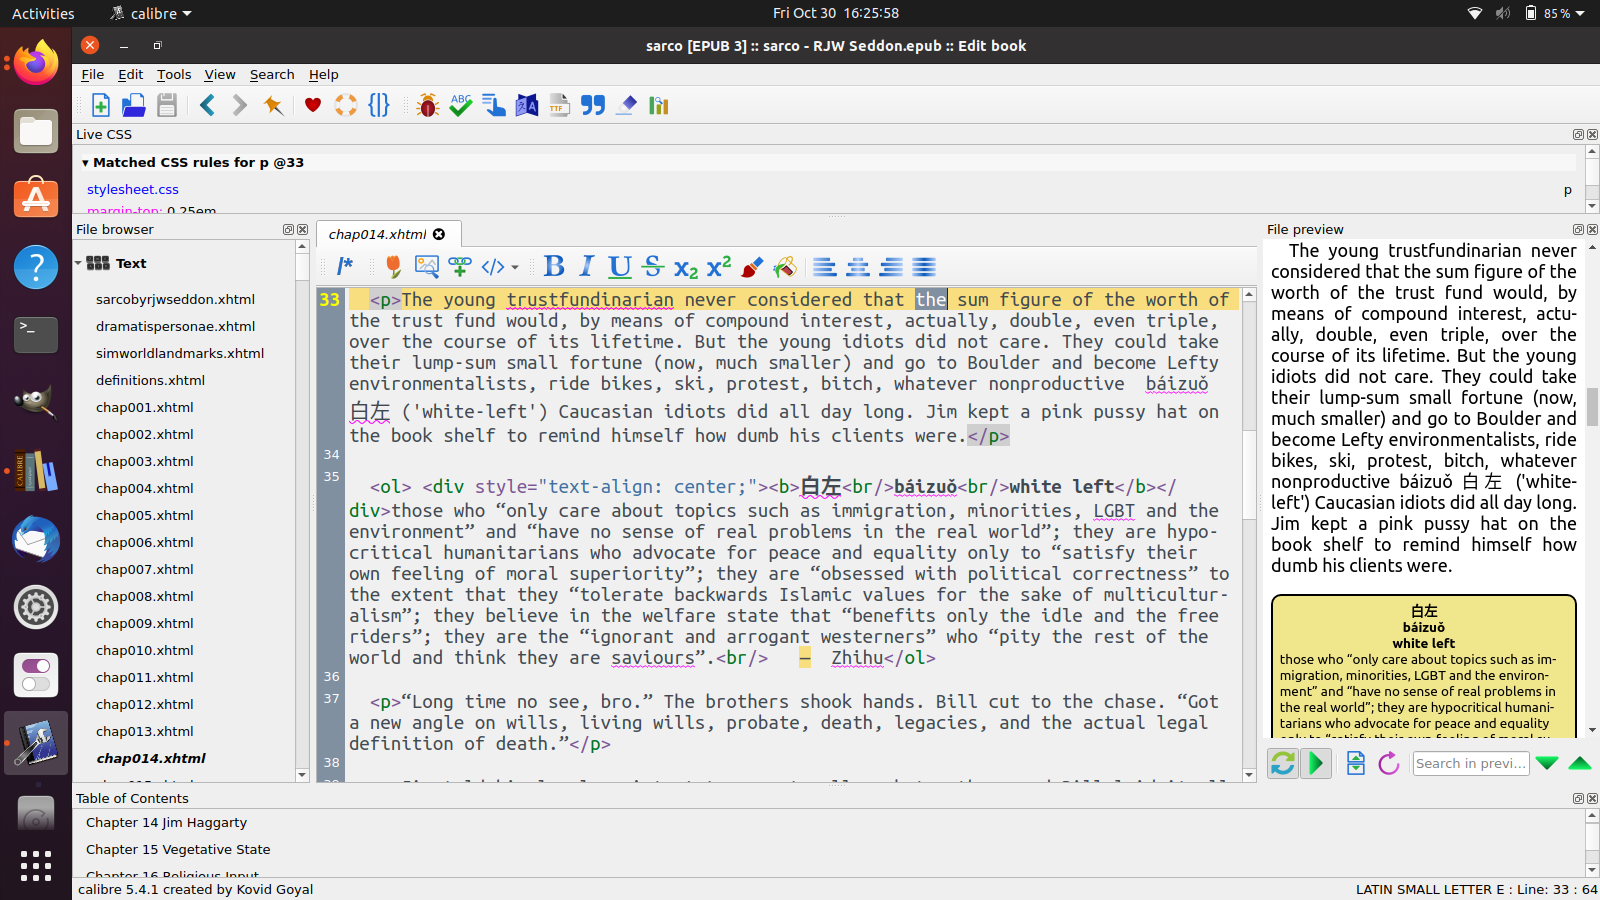Select the chap014.xhtml editor tab
The image size is (1600, 900).
377,234
